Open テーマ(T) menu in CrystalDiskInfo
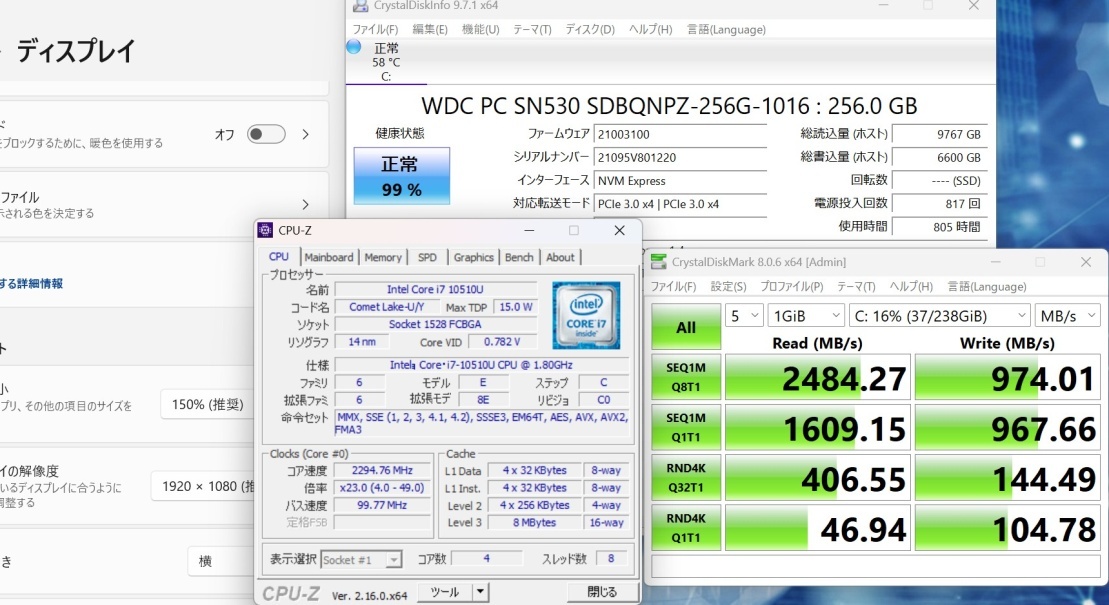The height and width of the screenshot is (605, 1109). [532, 29]
